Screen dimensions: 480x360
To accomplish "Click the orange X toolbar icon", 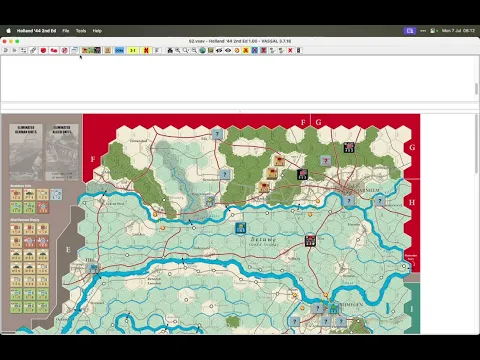I will coord(246,50).
